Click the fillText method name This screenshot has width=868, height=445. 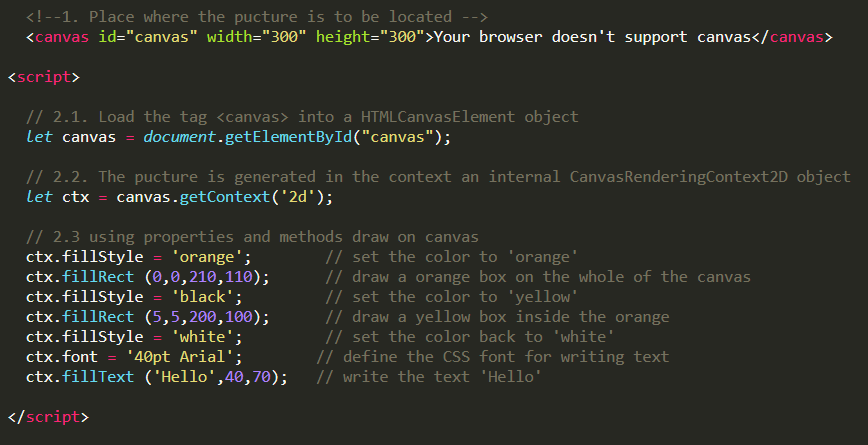(x=98, y=376)
